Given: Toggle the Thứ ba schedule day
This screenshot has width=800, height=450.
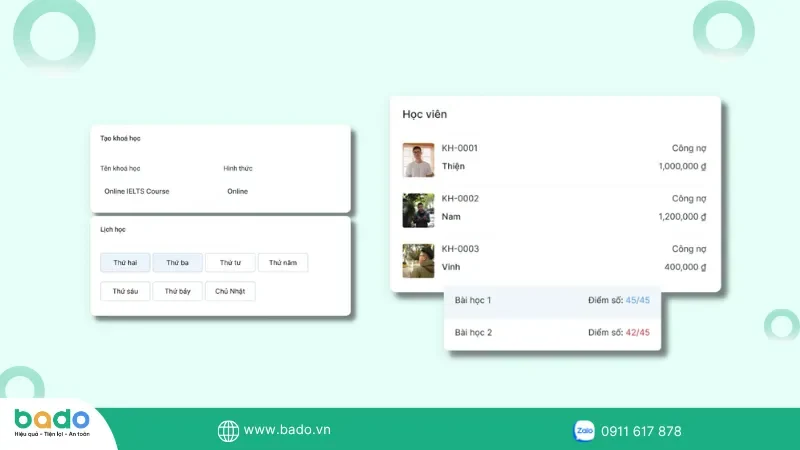Looking at the screenshot, I should click(x=178, y=263).
